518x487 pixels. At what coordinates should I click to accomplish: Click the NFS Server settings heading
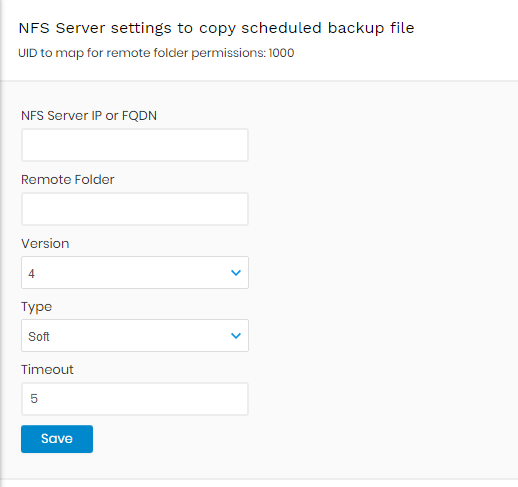click(x=216, y=28)
